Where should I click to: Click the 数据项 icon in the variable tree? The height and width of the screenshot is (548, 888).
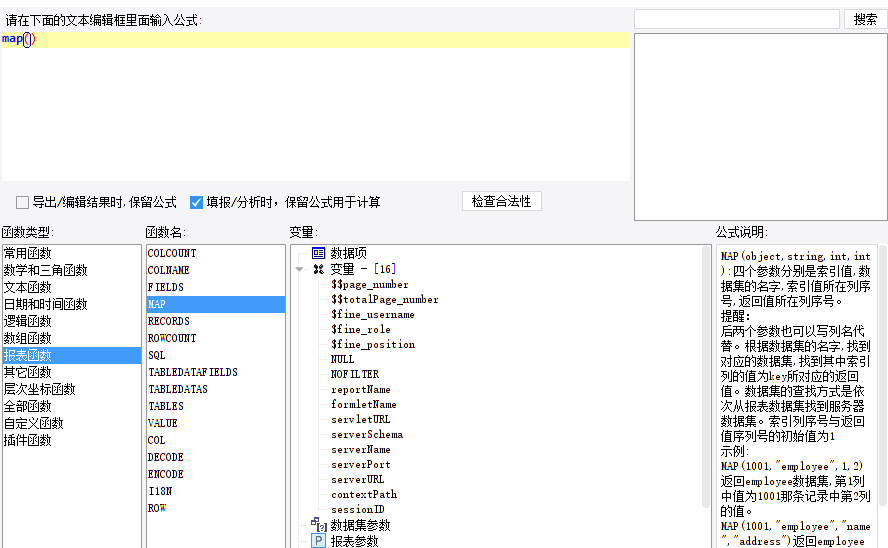(x=318, y=253)
